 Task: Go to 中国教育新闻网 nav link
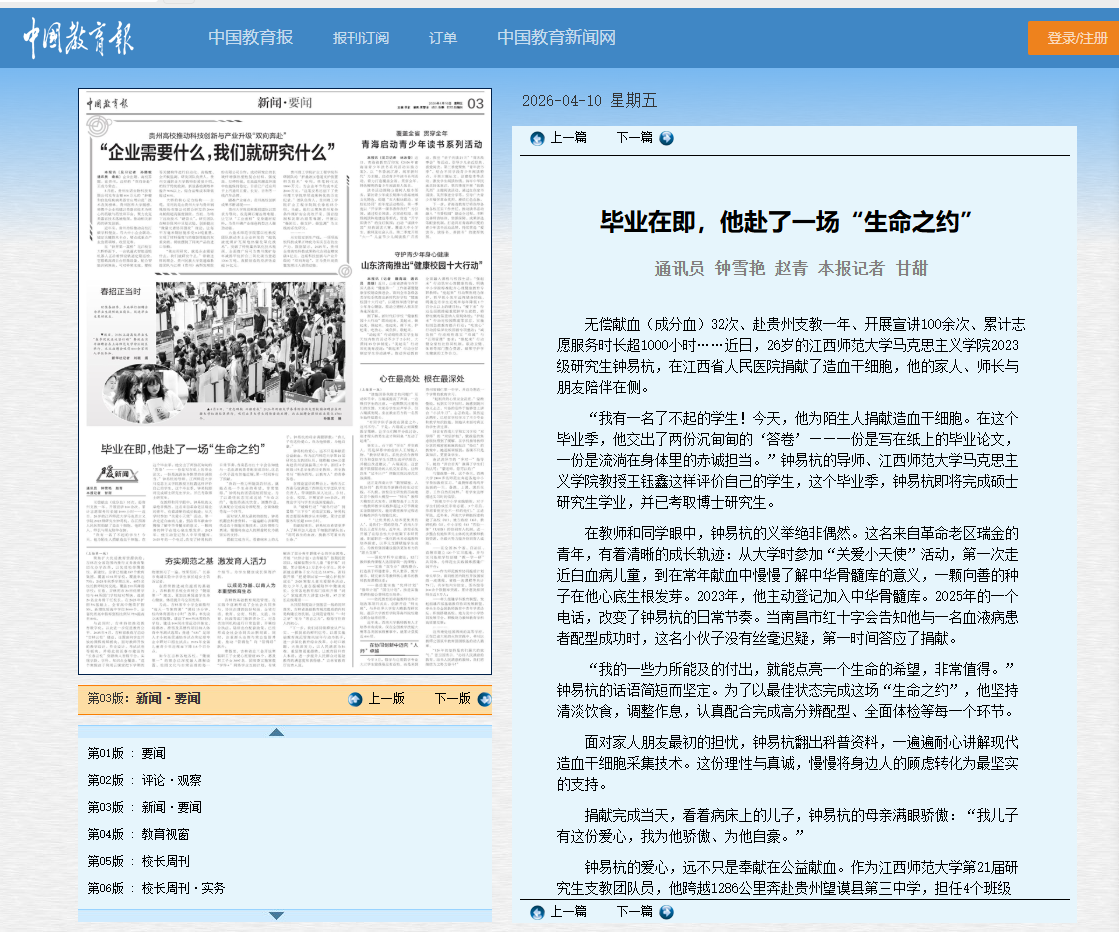click(x=556, y=38)
